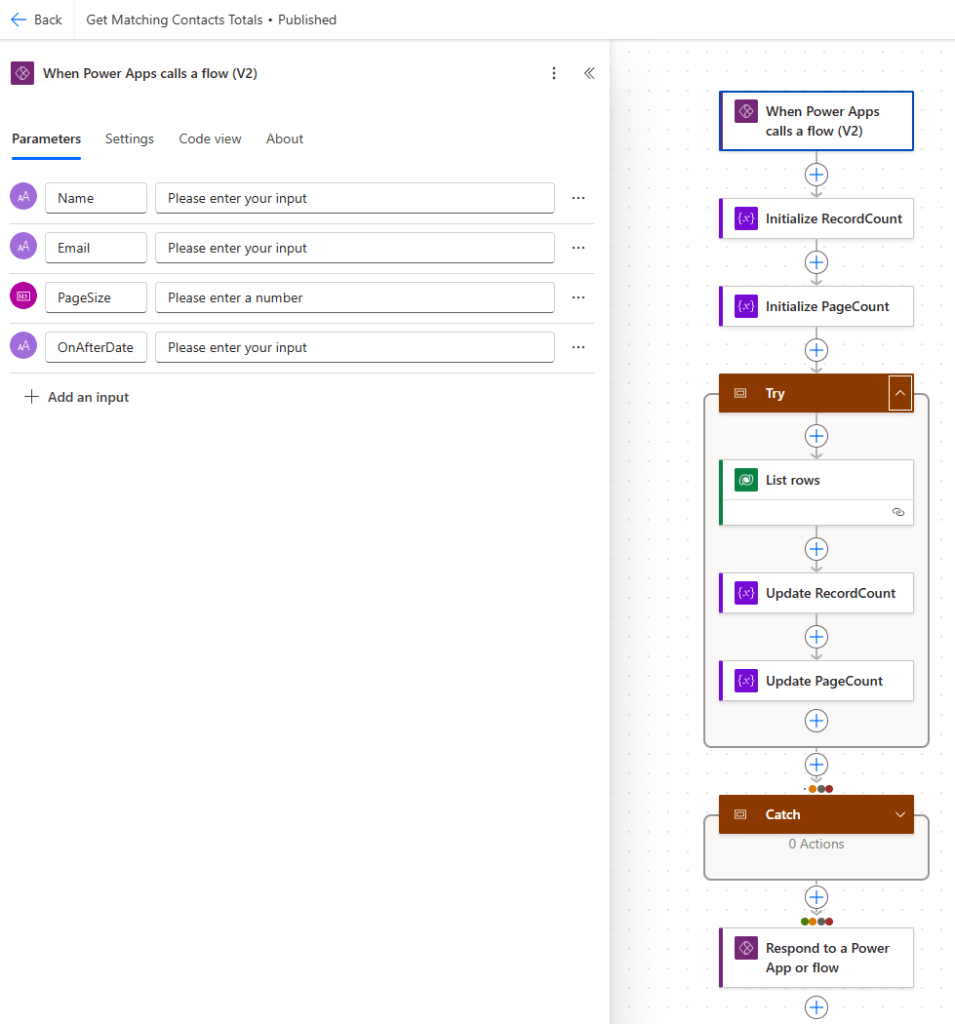
Task: Click the Power Apps icon on Respond action
Action: (x=745, y=948)
